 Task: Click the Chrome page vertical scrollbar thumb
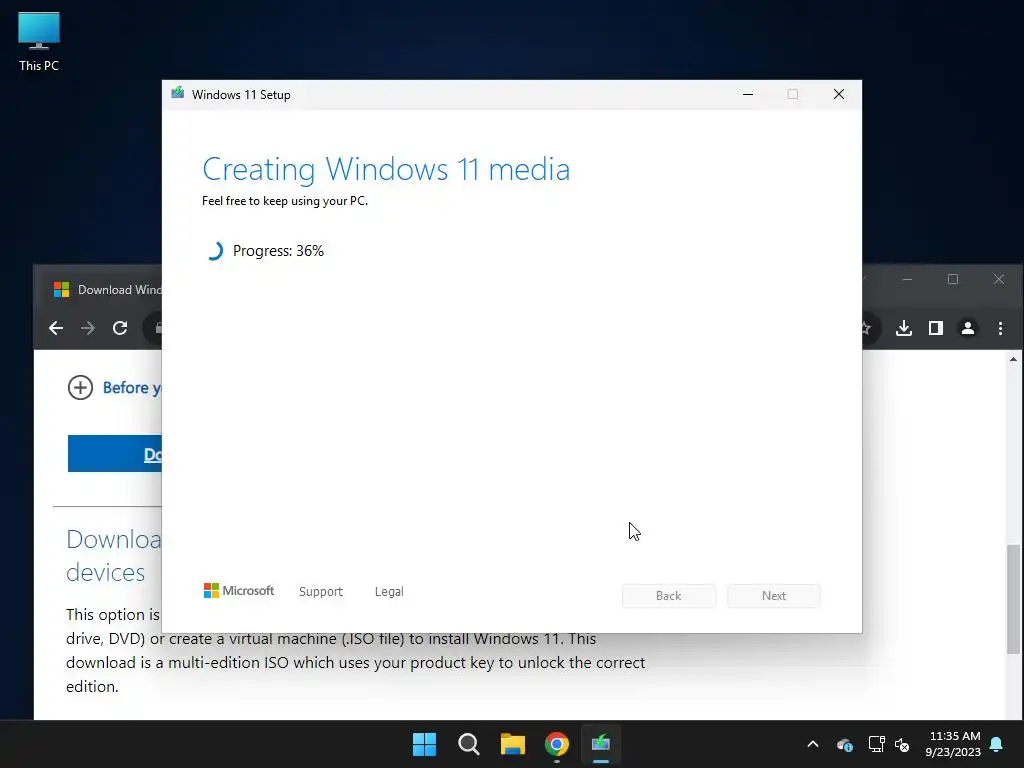point(1013,599)
